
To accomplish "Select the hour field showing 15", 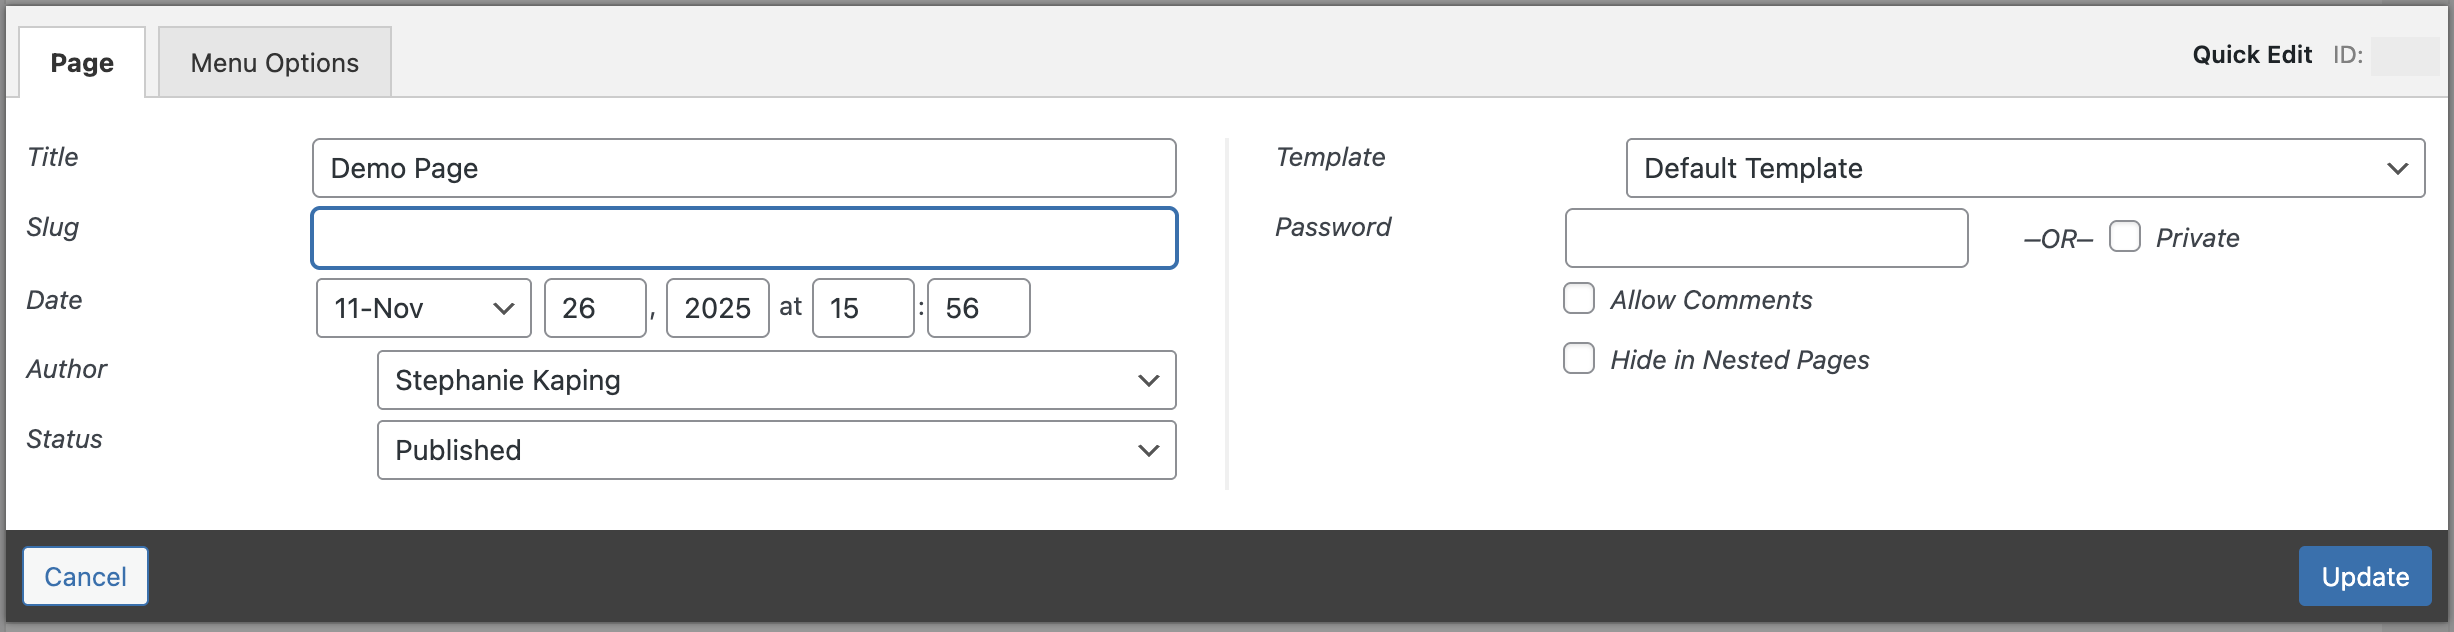I will pos(862,308).
